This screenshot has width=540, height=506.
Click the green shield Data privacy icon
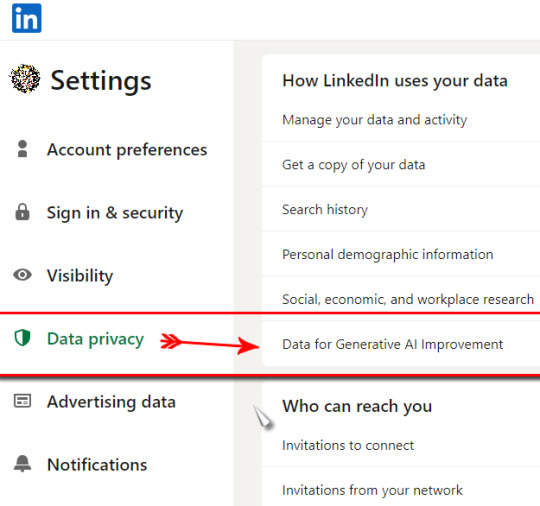[x=22, y=338]
